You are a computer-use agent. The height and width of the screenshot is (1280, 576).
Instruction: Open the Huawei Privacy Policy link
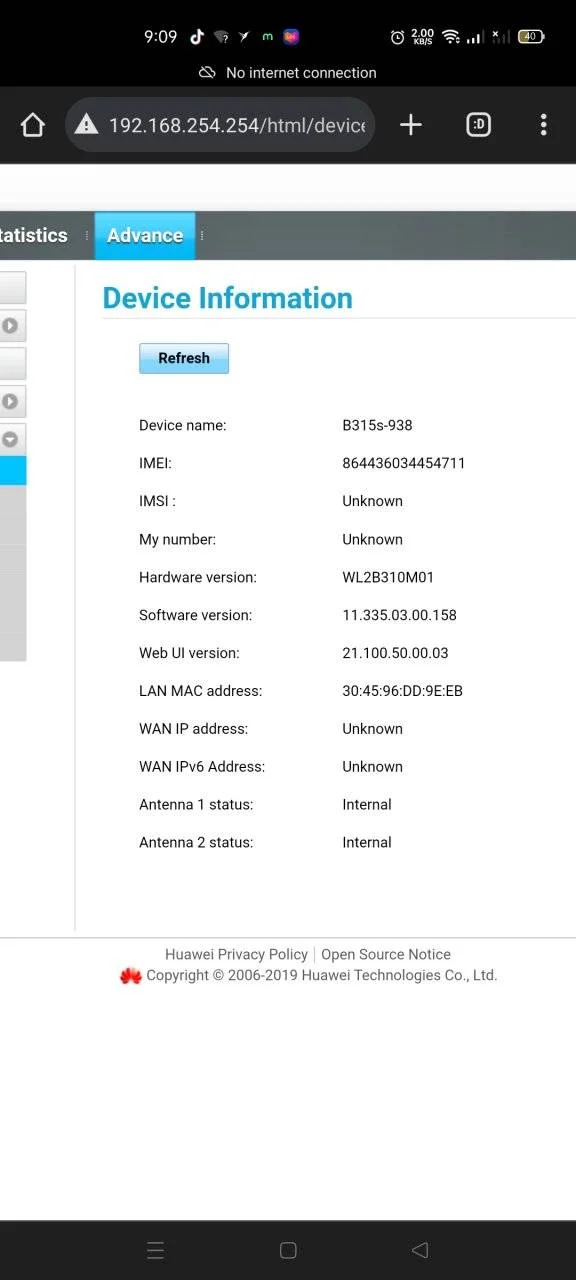click(236, 954)
